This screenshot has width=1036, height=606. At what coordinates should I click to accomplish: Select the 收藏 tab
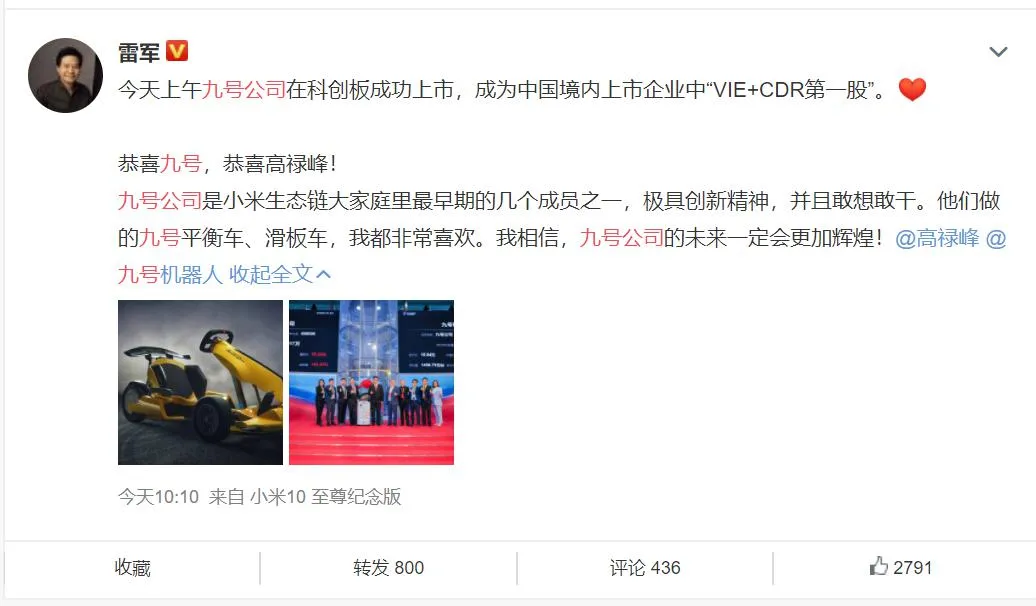(x=132, y=568)
